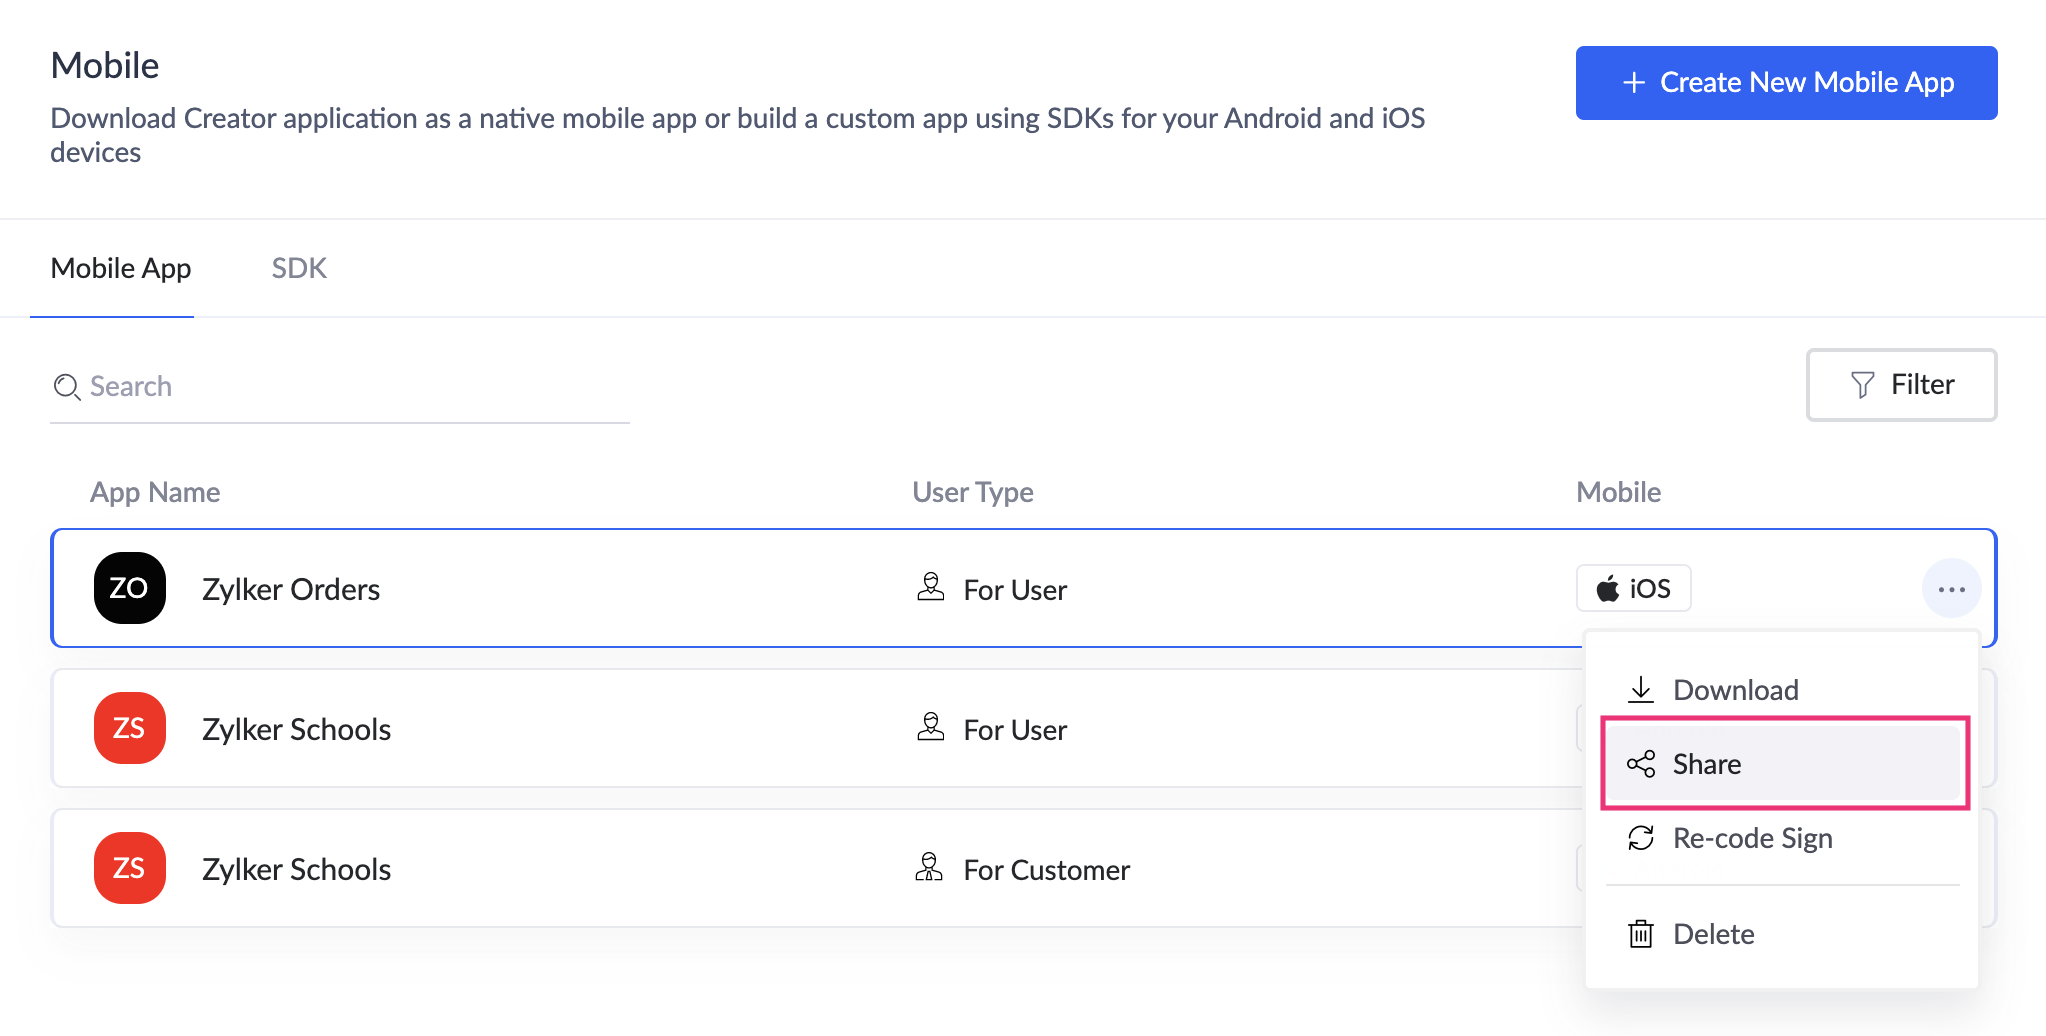This screenshot has width=2046, height=1036.
Task: Click the Delete trash icon
Action: [1640, 933]
